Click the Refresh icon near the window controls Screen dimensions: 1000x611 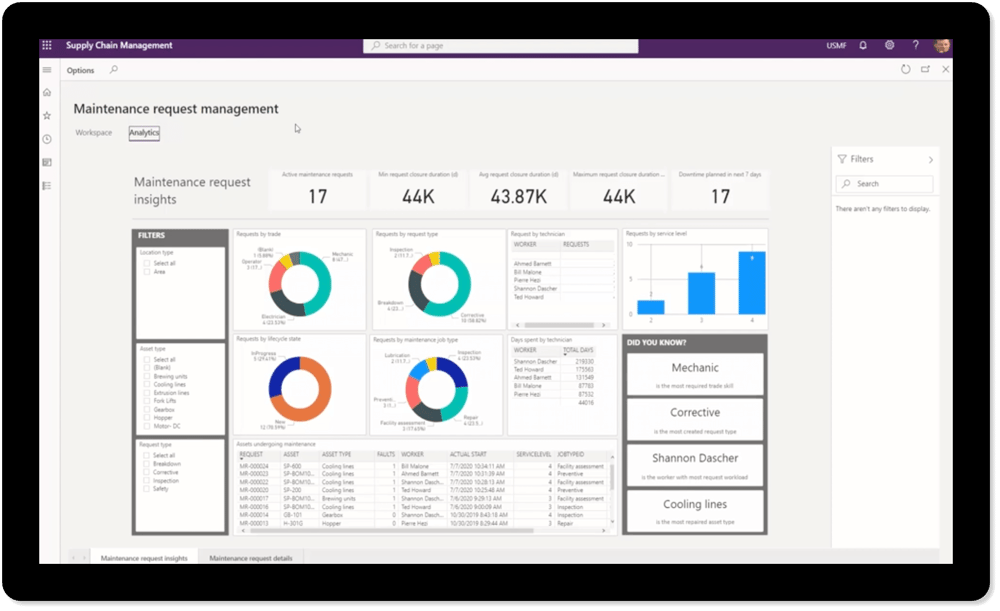tap(905, 69)
